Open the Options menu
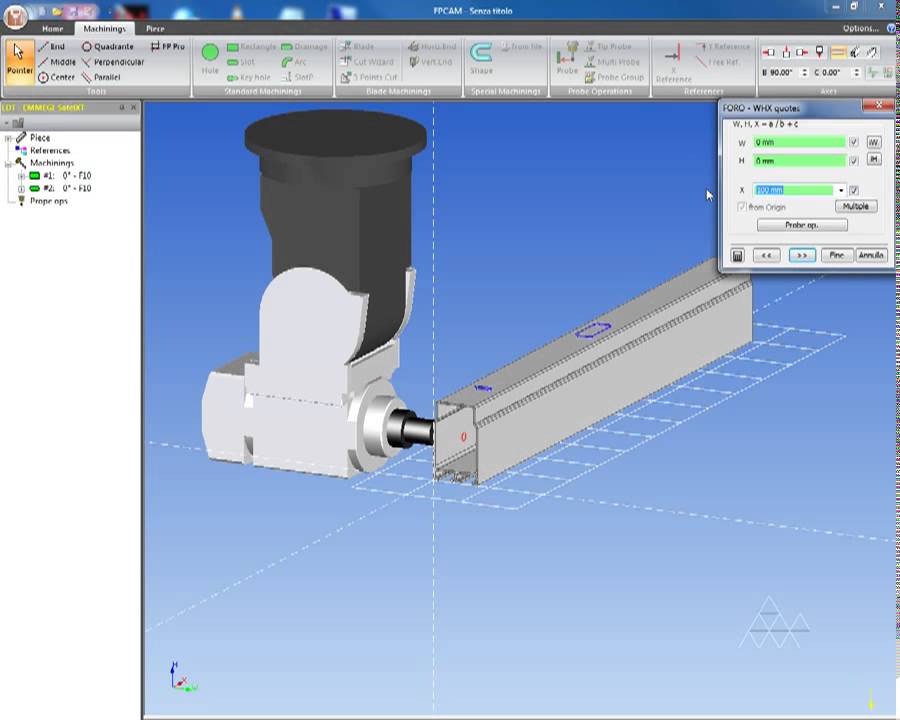This screenshot has height=720, width=900. click(860, 28)
